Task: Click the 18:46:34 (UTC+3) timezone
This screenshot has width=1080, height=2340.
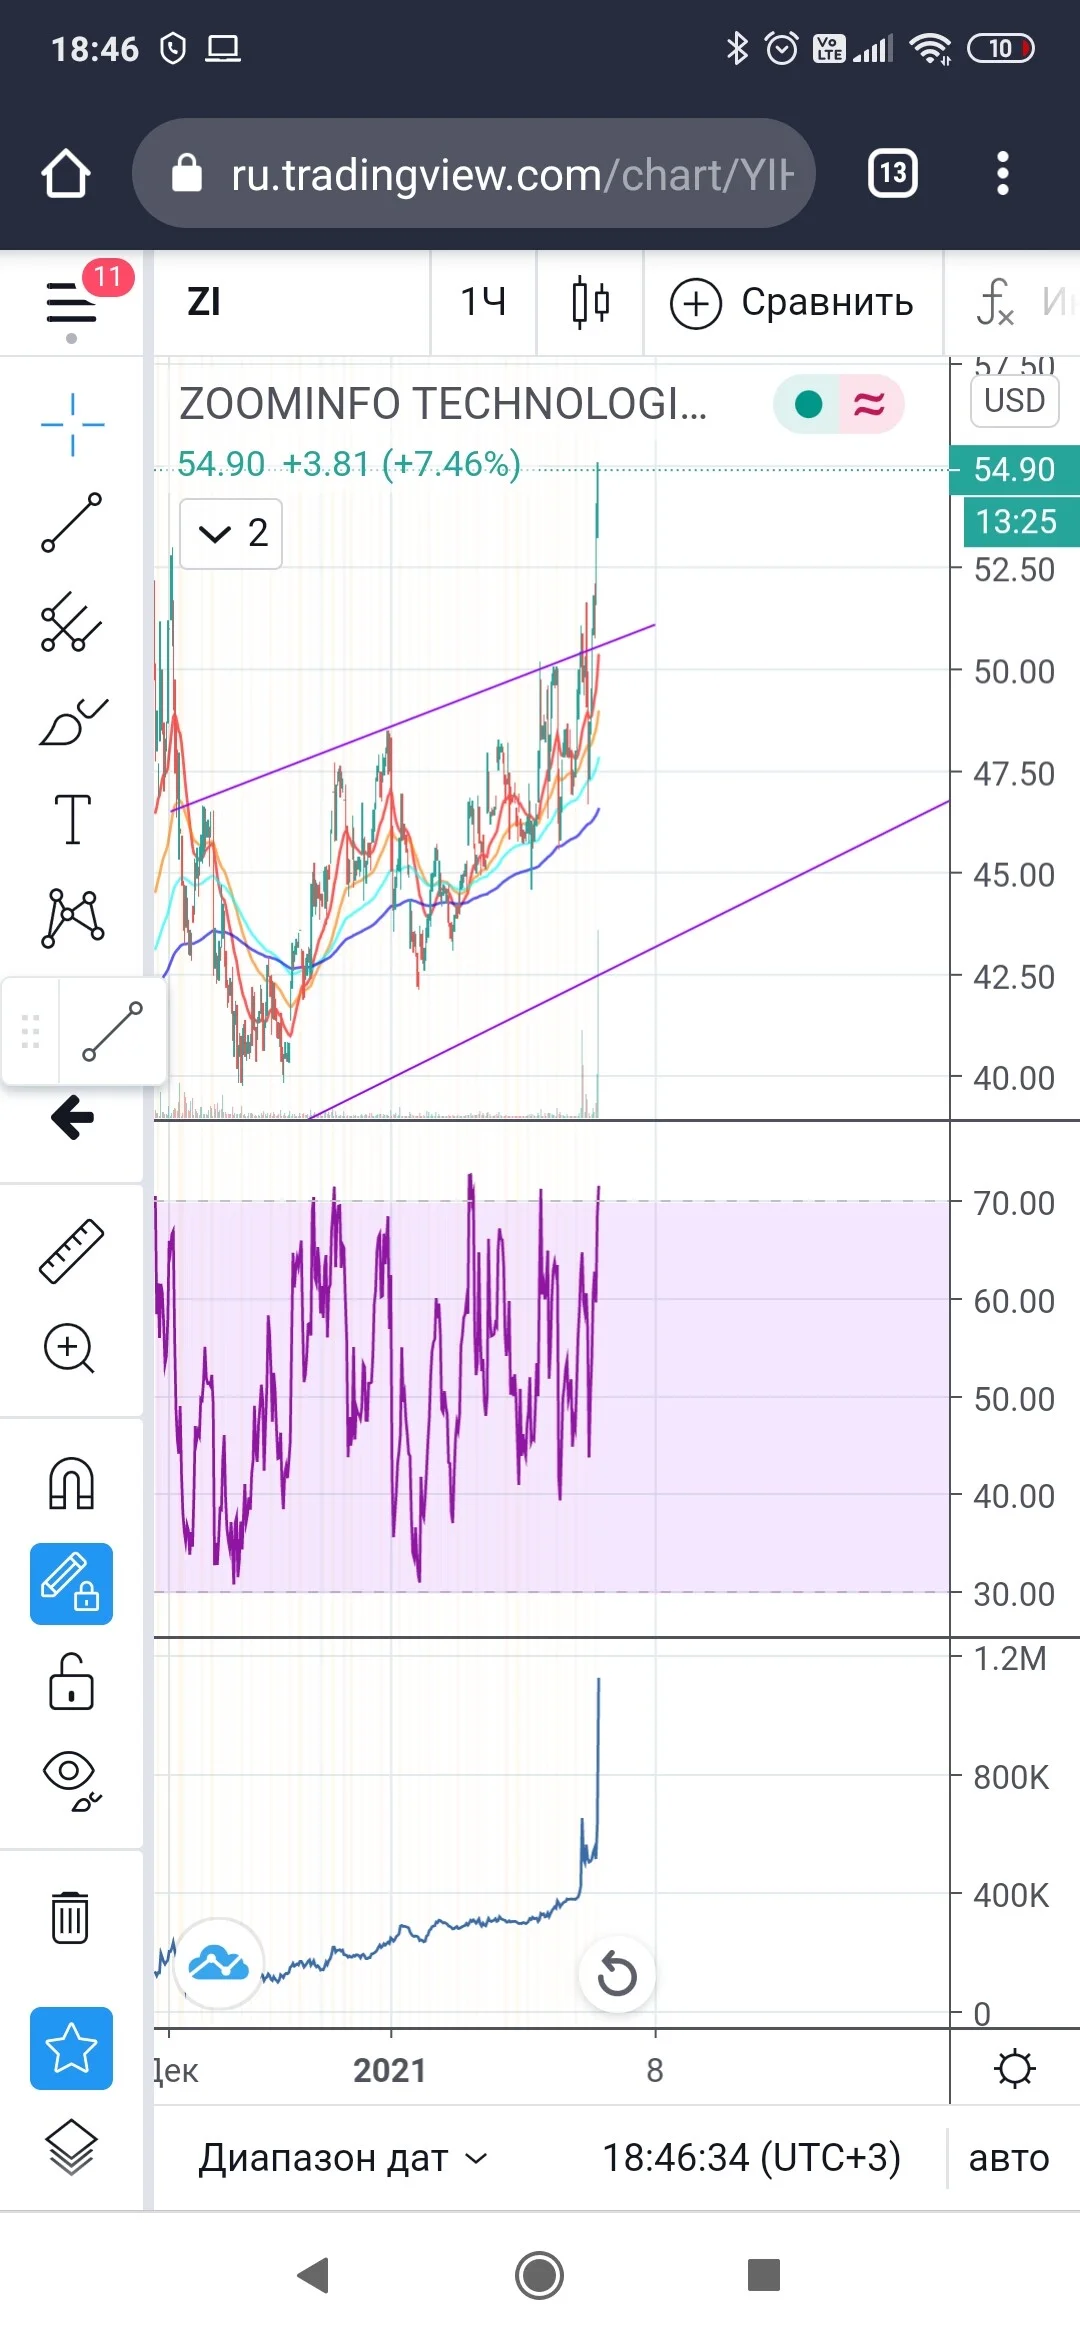Action: point(751,2158)
